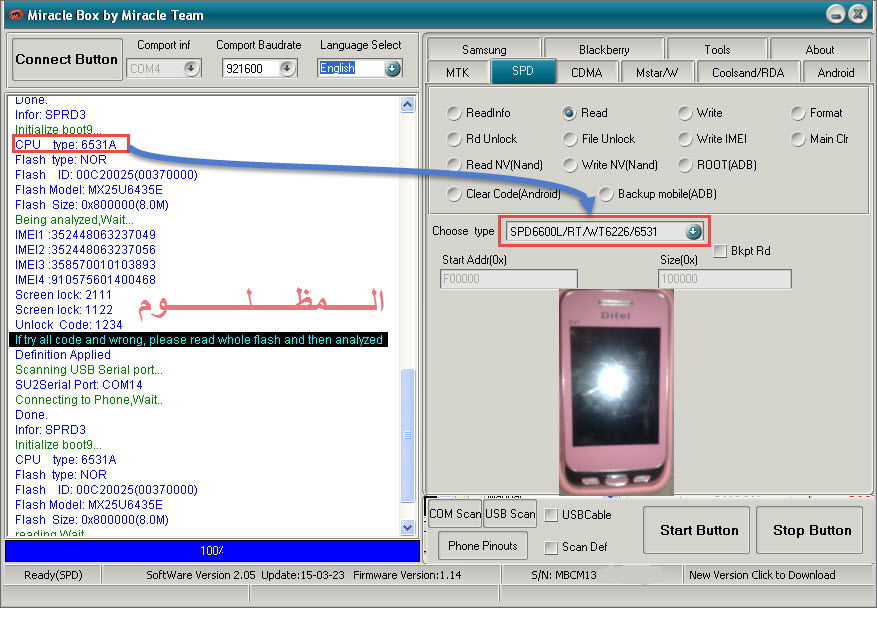Minimize the Miracle Box window
This screenshot has width=877, height=636.
836,14
